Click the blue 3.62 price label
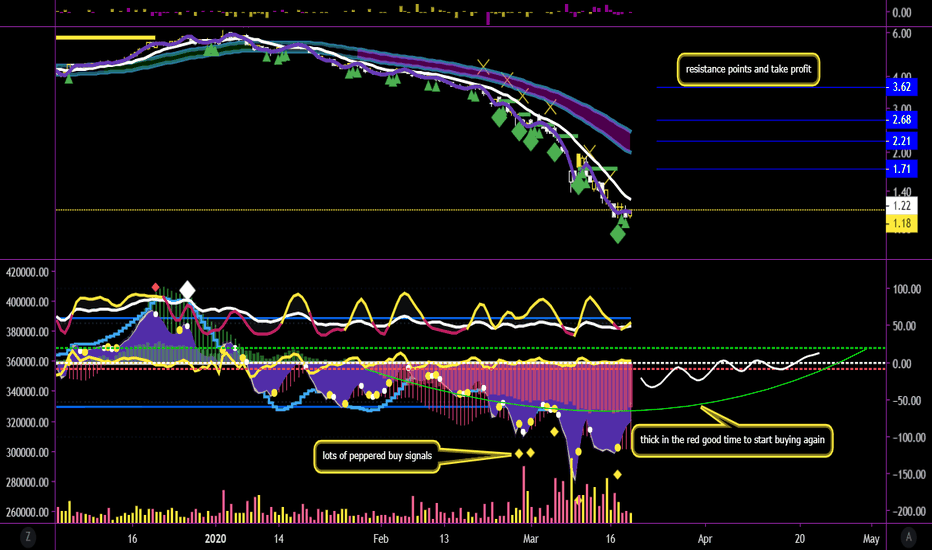This screenshot has width=932, height=550. click(x=902, y=87)
